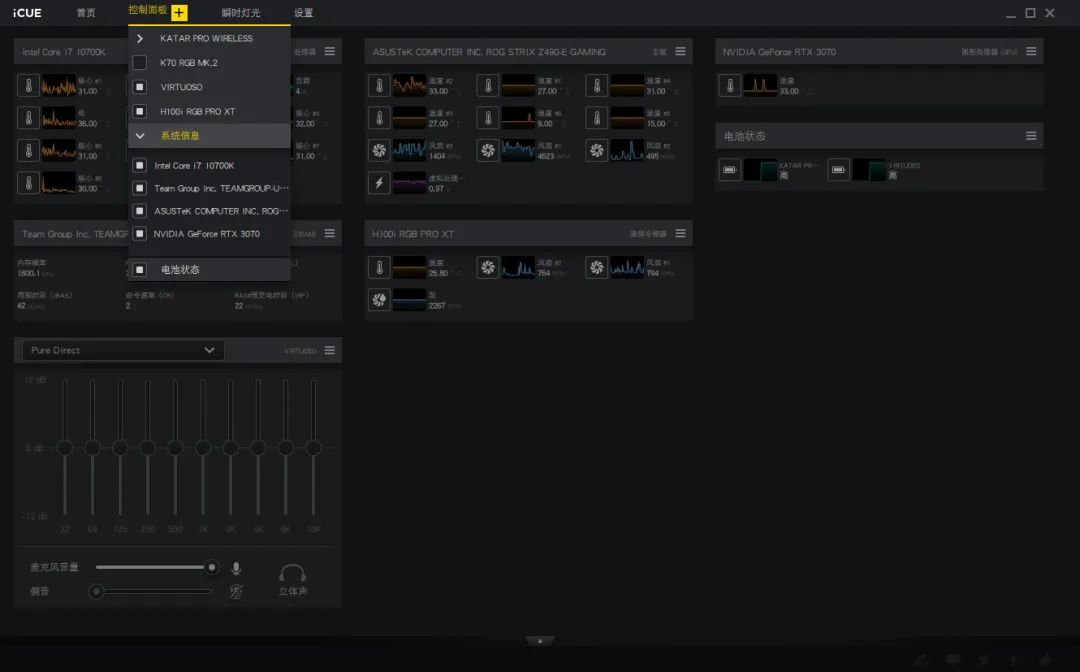Expand the KATAR PRO WIRELESS entry
Screen dimensions: 1080x672
coord(140,39)
